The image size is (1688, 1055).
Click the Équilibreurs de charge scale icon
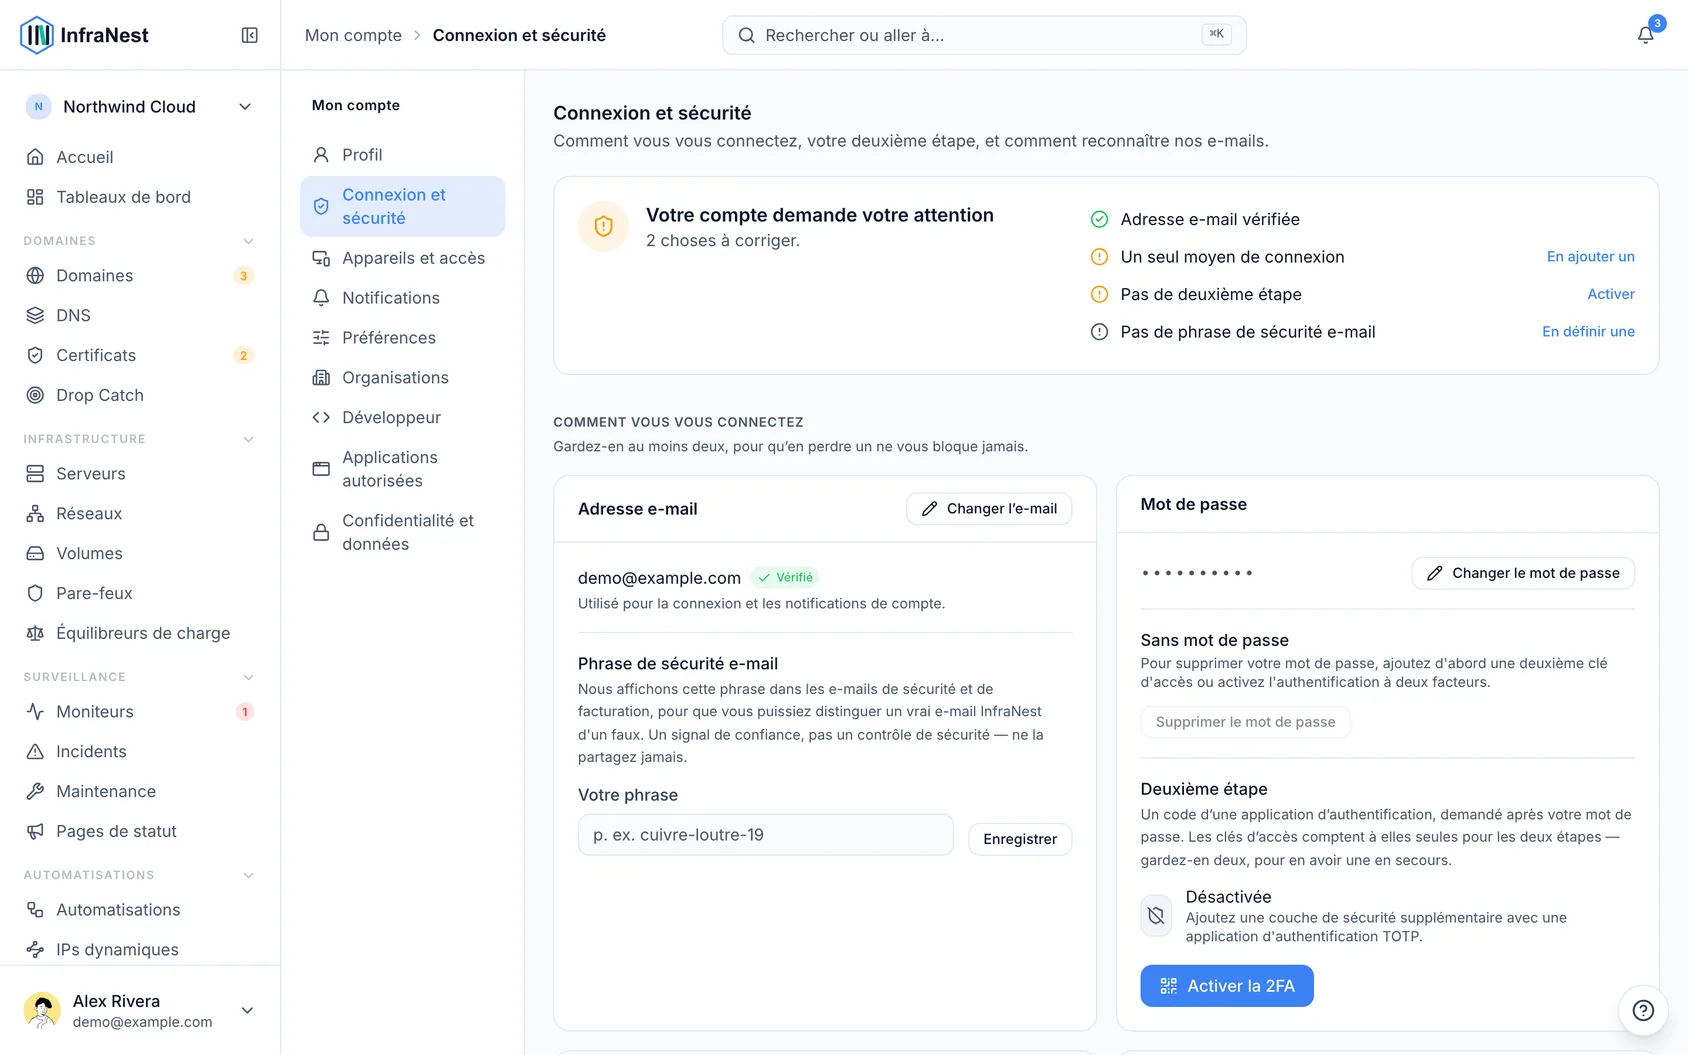[35, 633]
